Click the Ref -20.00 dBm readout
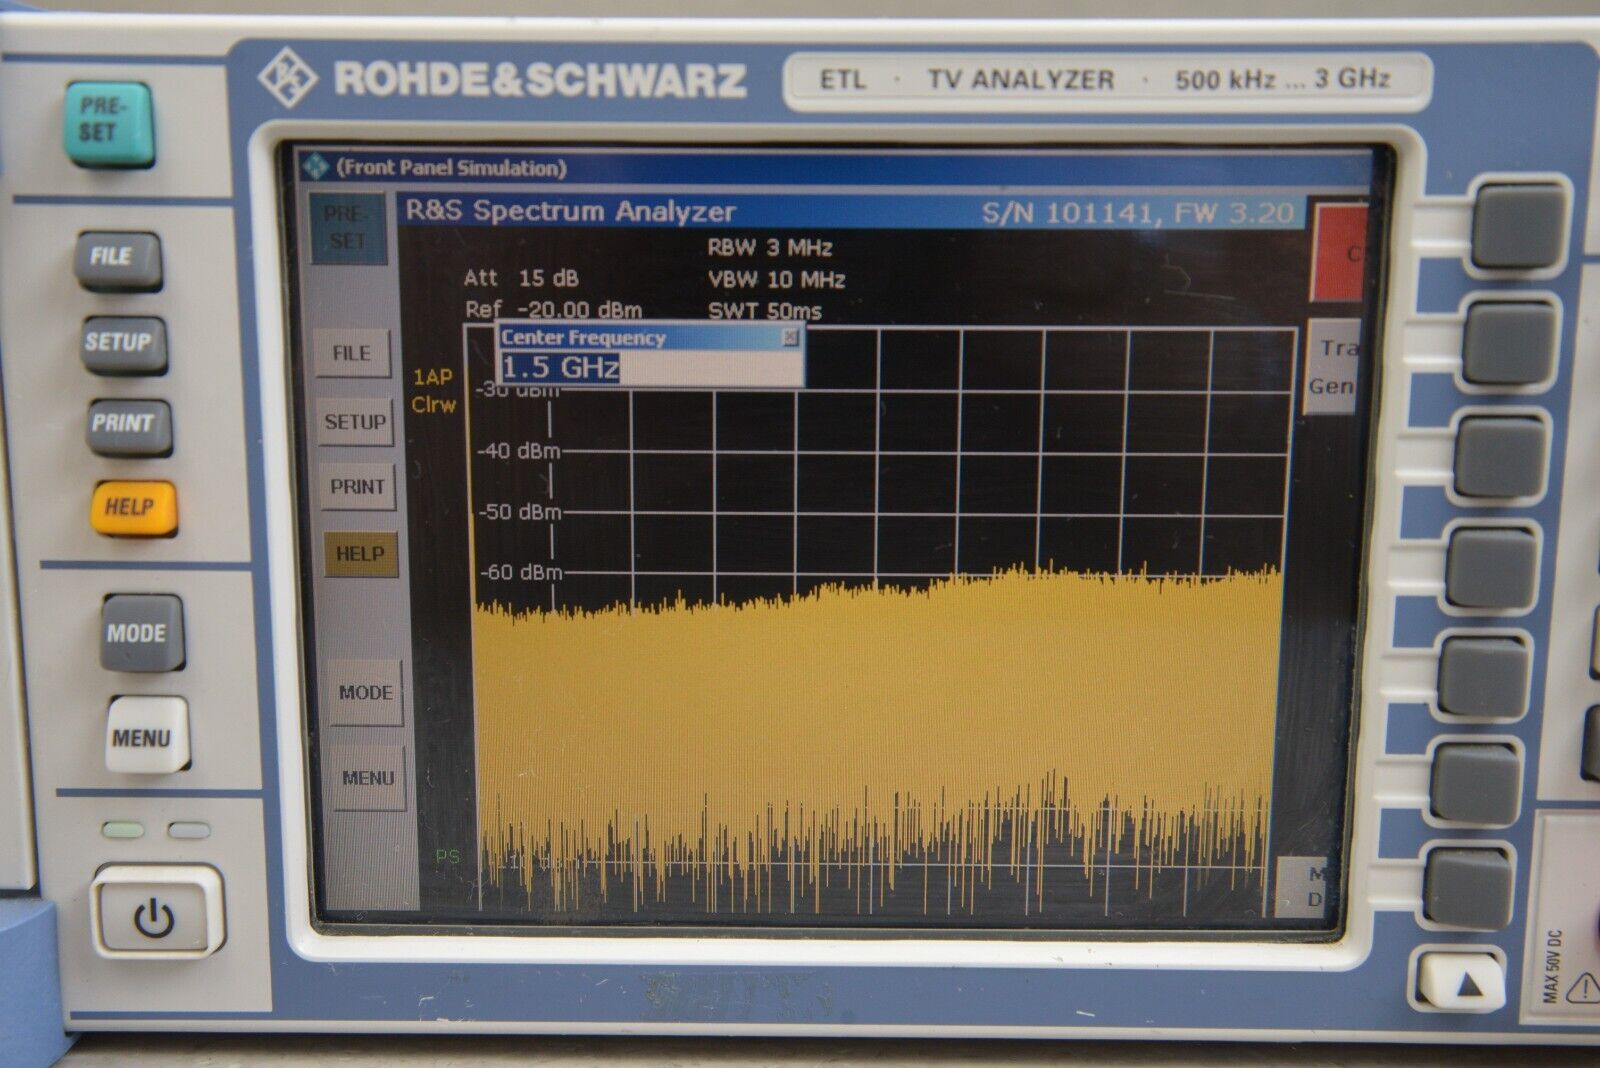 point(554,309)
